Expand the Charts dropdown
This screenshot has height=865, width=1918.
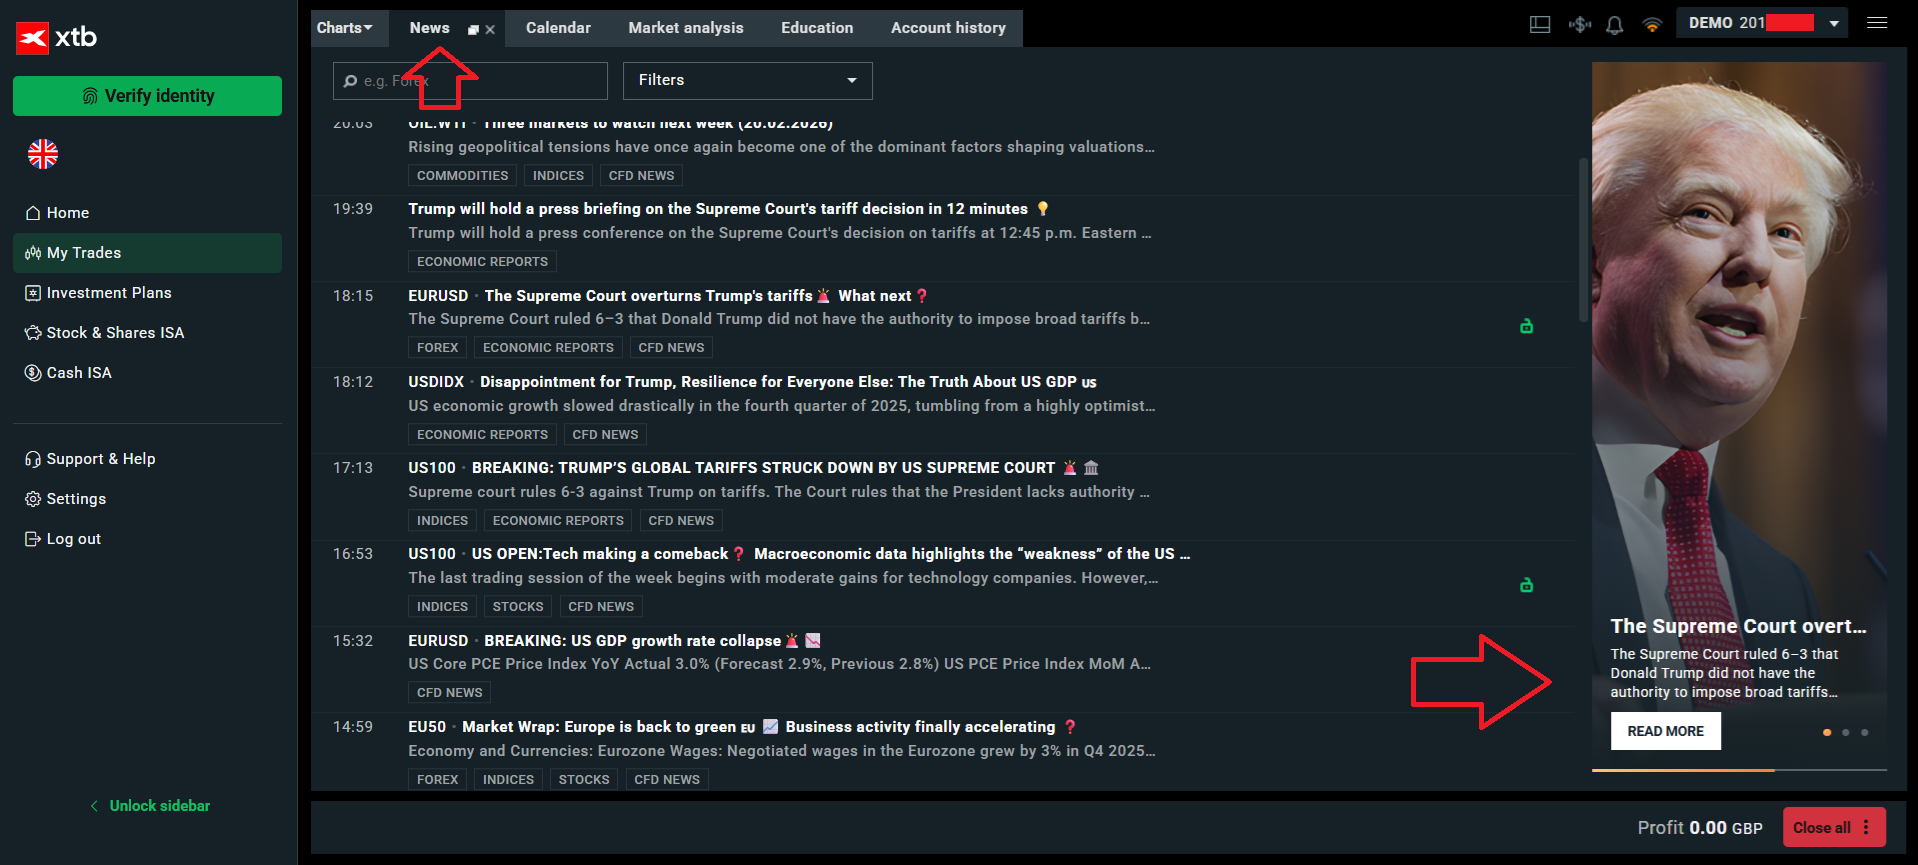pyautogui.click(x=345, y=28)
